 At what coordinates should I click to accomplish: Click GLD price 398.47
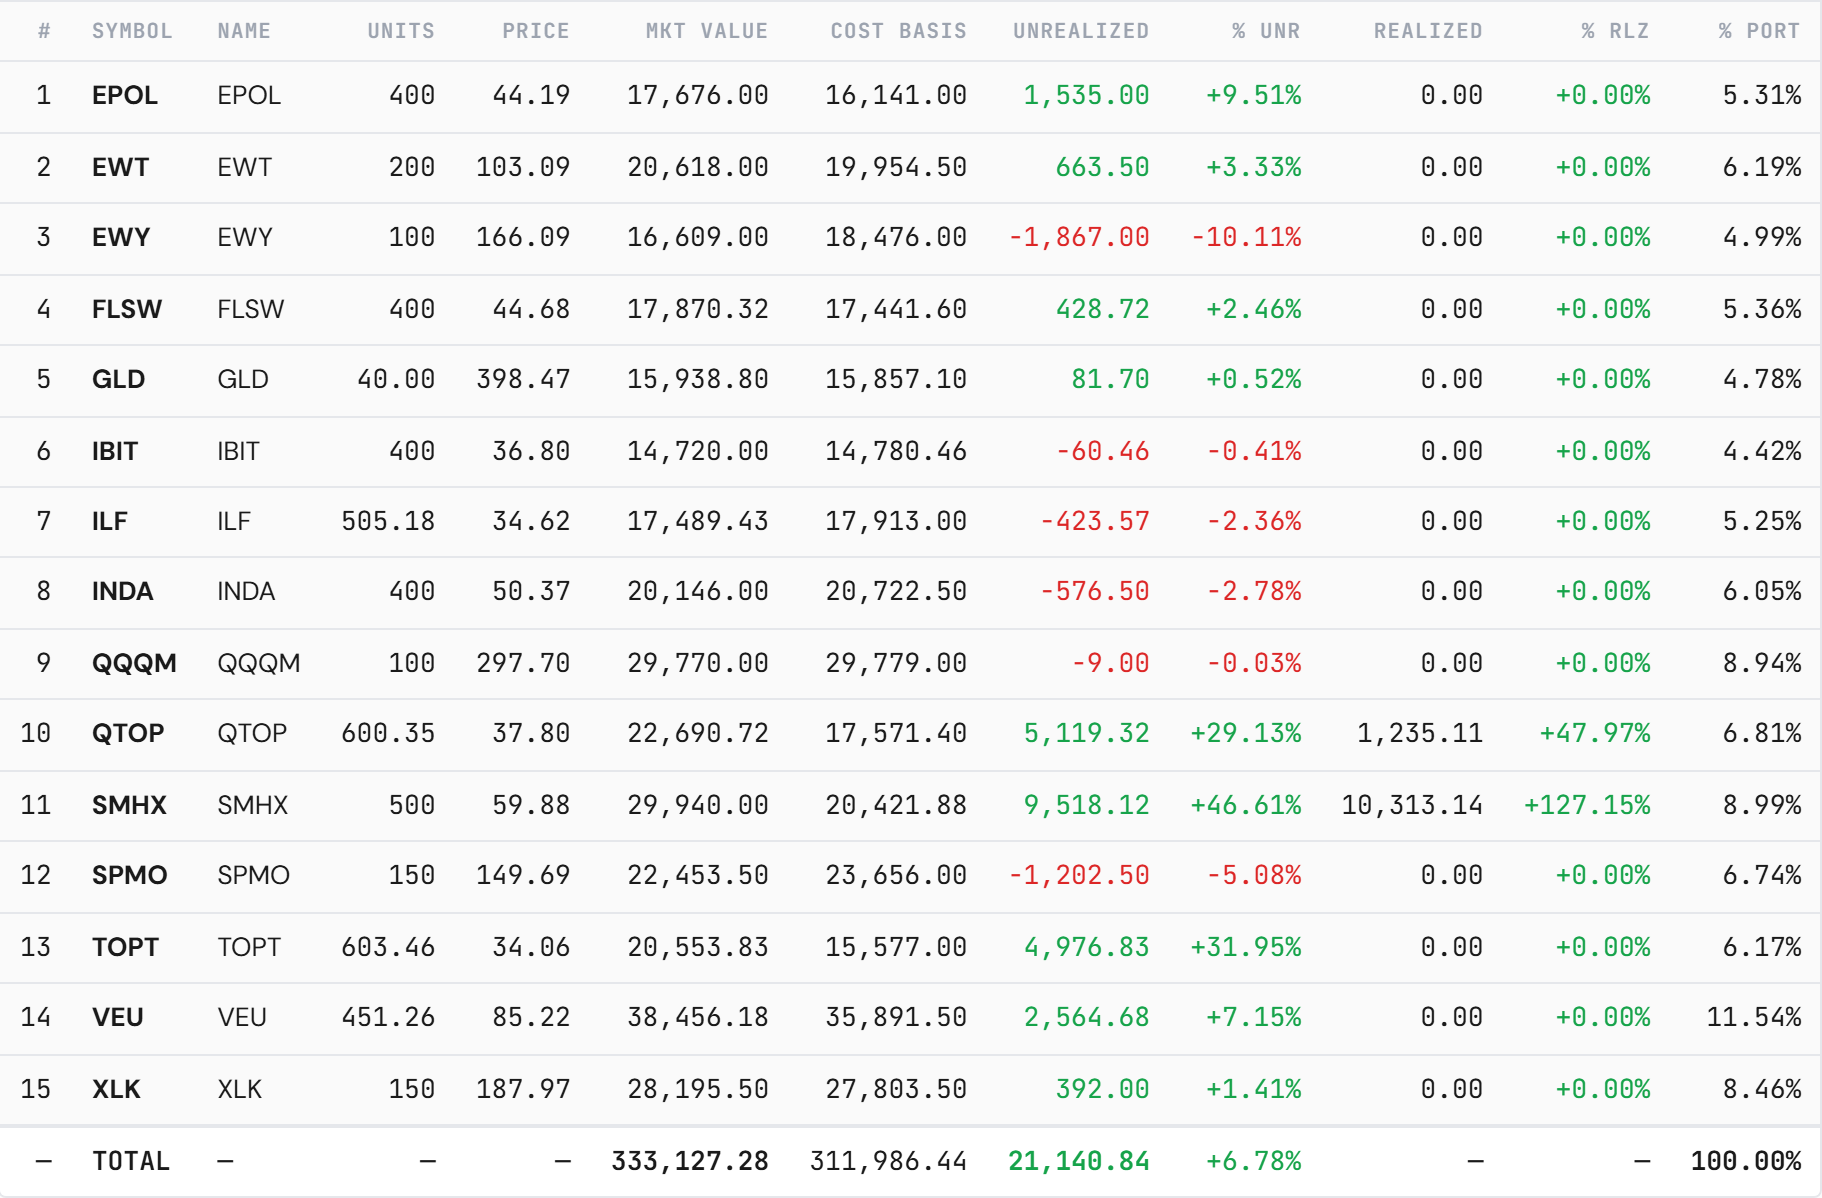(523, 379)
